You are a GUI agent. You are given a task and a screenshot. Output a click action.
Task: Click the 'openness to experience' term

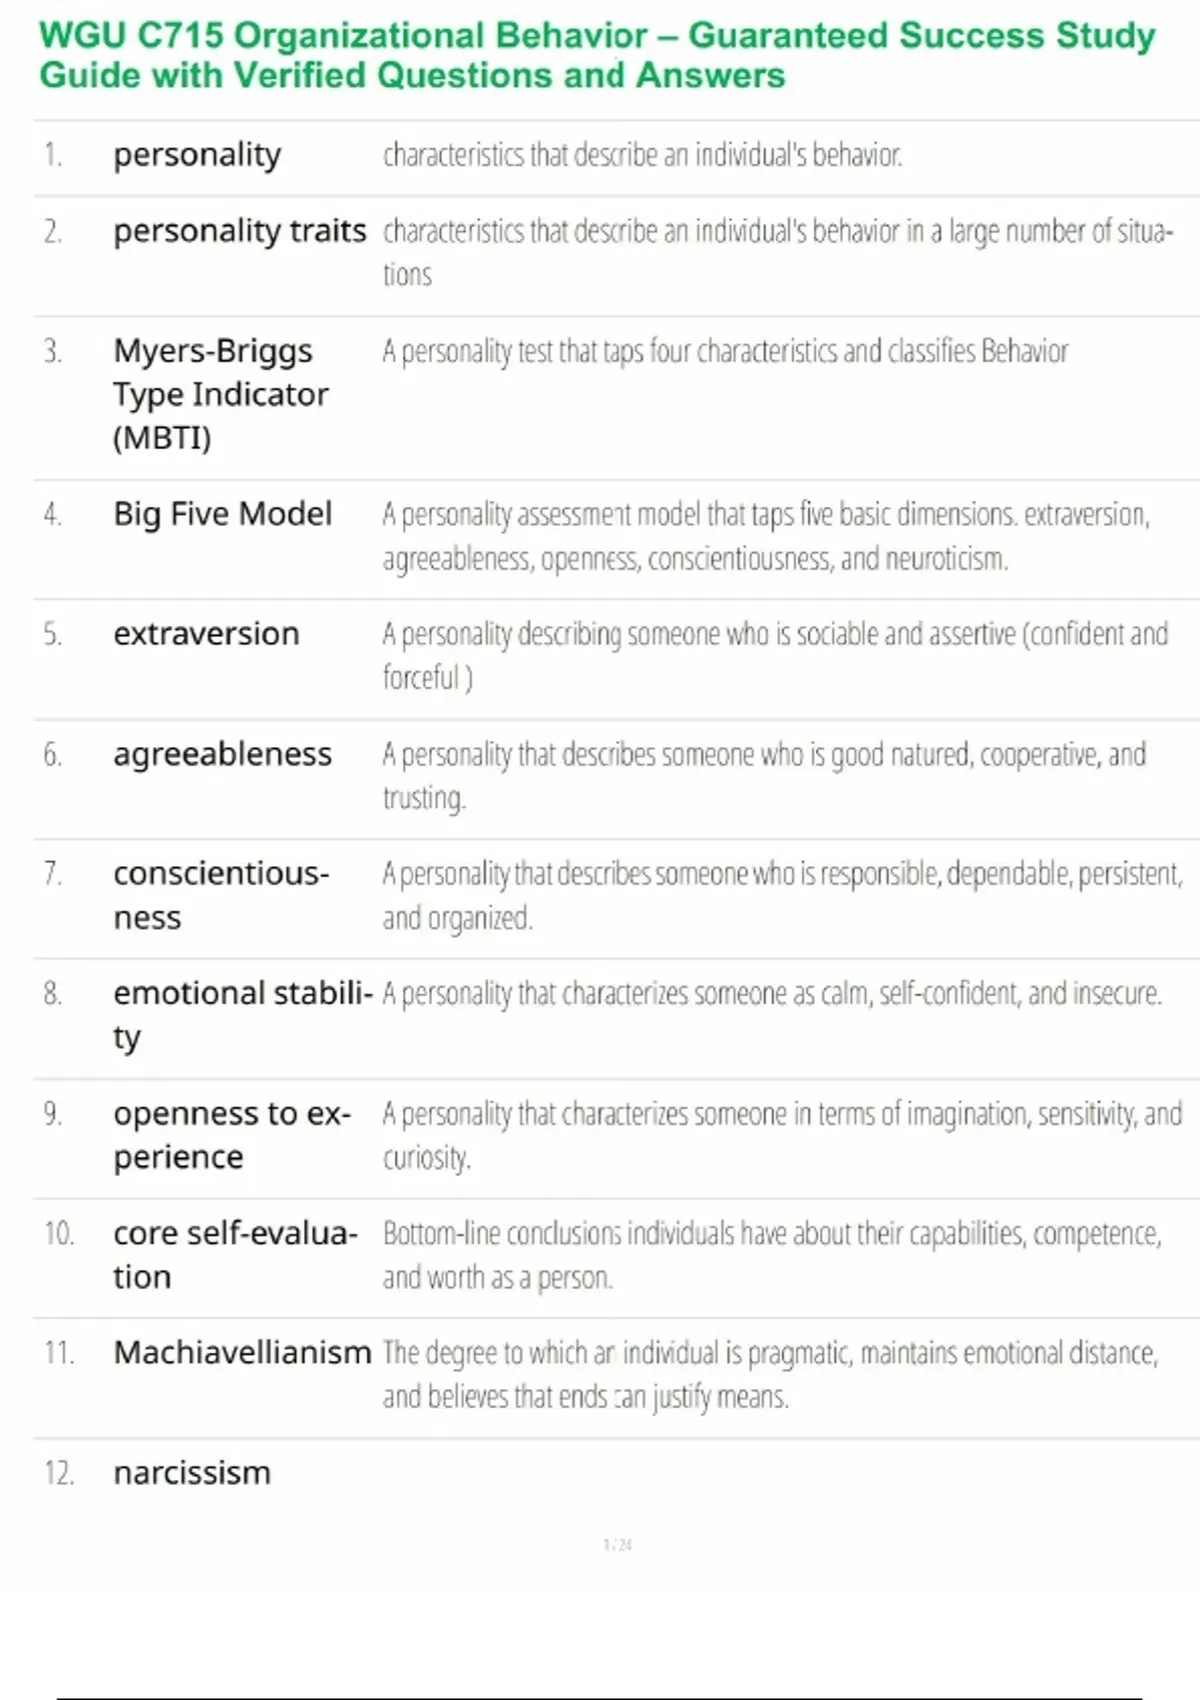tap(232, 1135)
